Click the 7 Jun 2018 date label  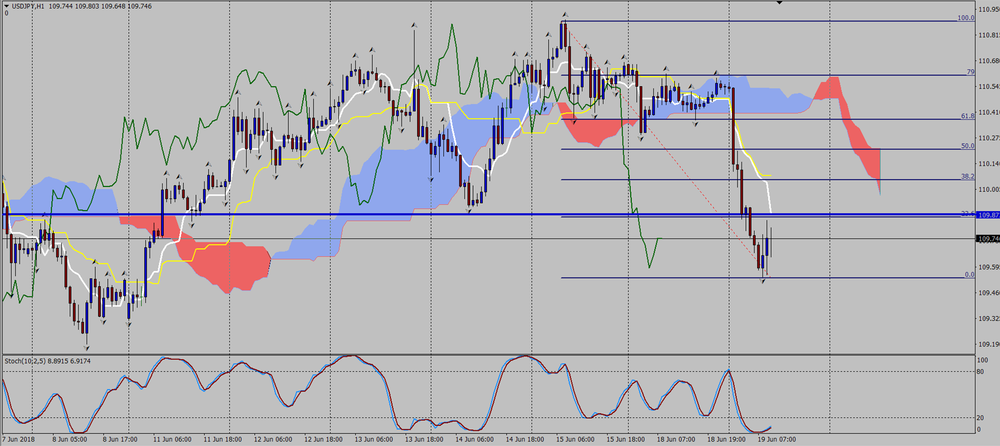[16, 440]
